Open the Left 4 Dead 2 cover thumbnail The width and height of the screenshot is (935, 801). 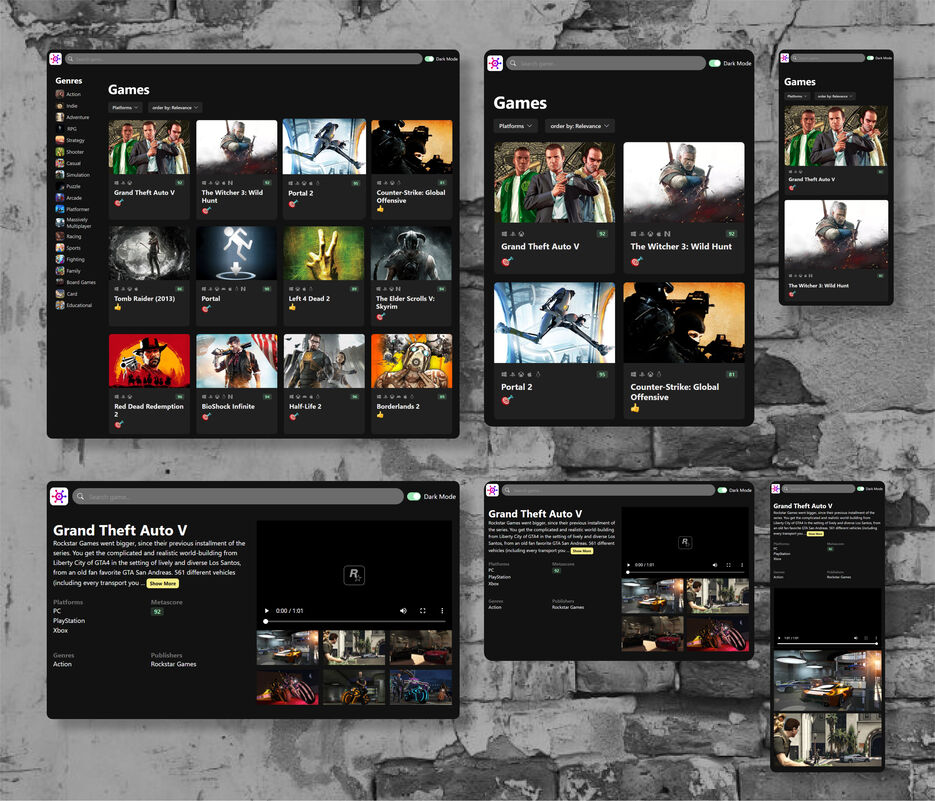tap(324, 253)
